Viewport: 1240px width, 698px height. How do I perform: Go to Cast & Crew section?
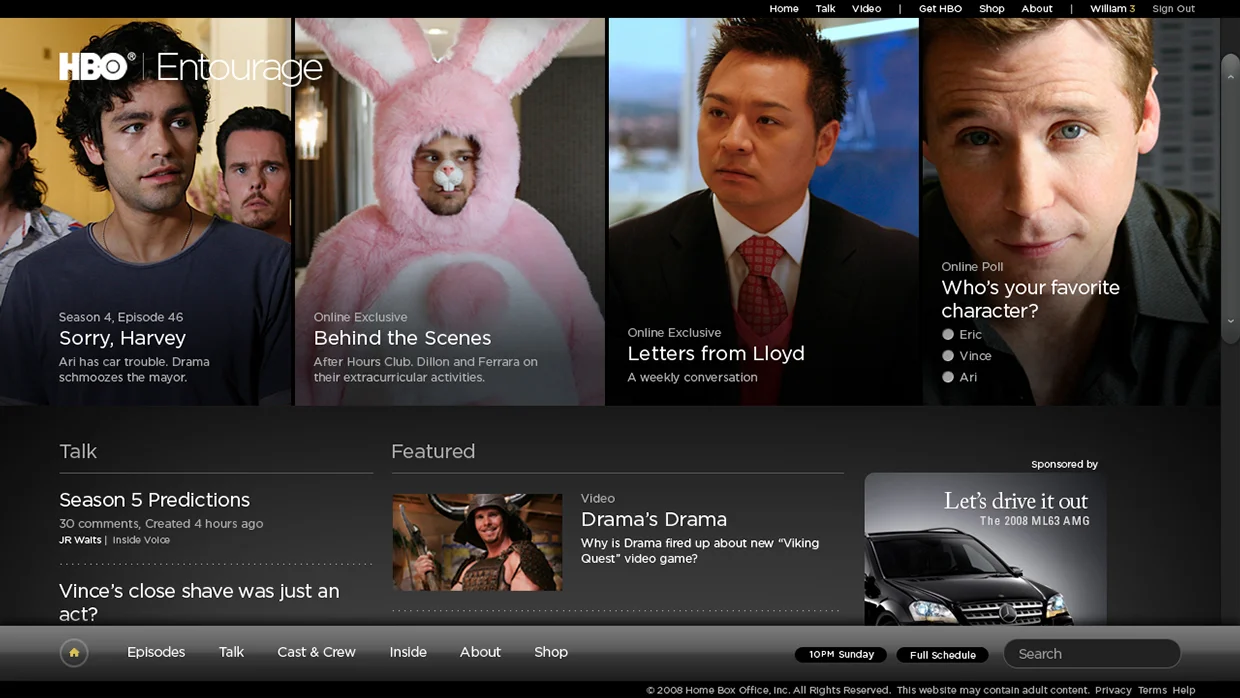click(x=316, y=652)
